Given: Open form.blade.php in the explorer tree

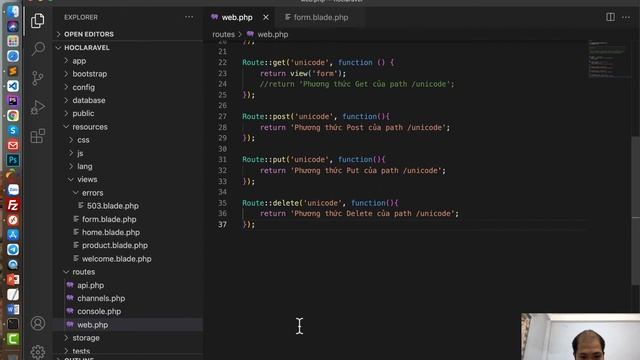Looking at the screenshot, I should 127,219.
